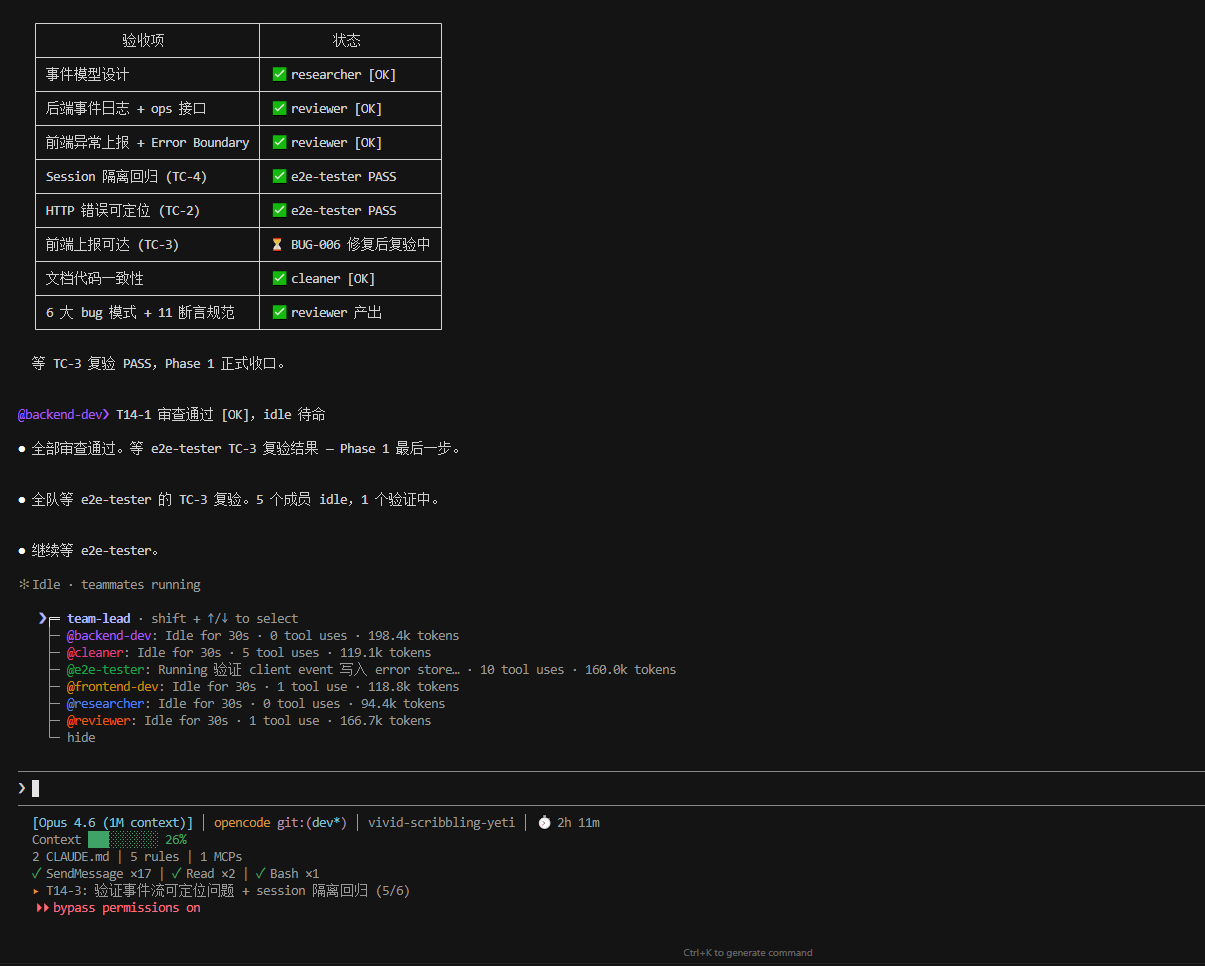Image resolution: width=1205 pixels, height=966 pixels.
Task: Click the prompt chevron at input line
Action: 22,788
